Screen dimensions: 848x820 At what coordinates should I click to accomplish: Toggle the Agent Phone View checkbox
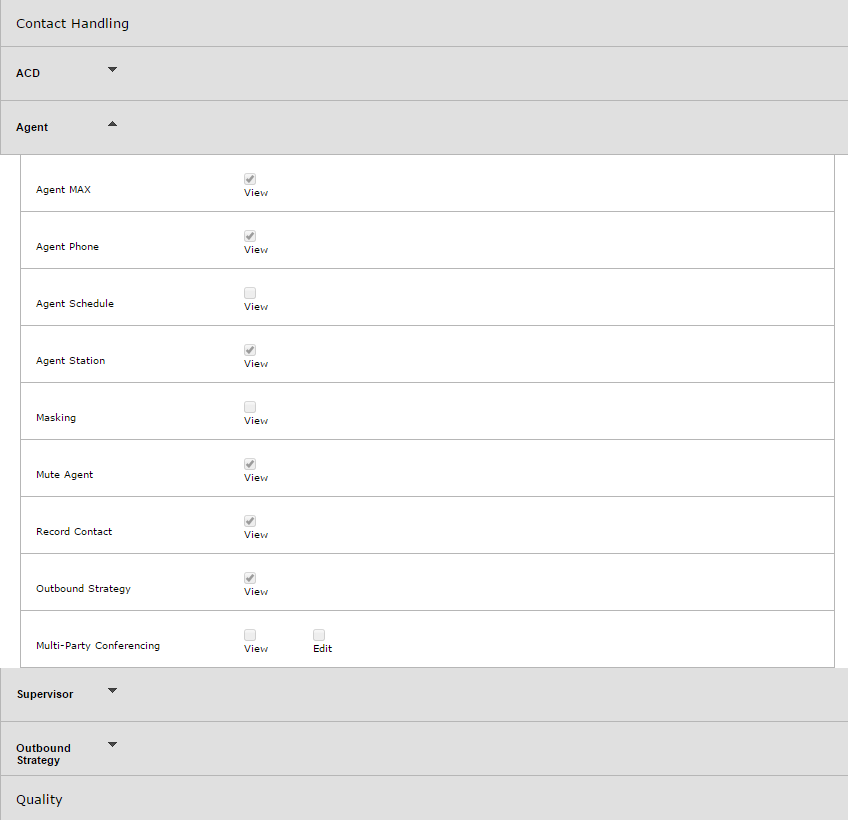pyautogui.click(x=250, y=236)
